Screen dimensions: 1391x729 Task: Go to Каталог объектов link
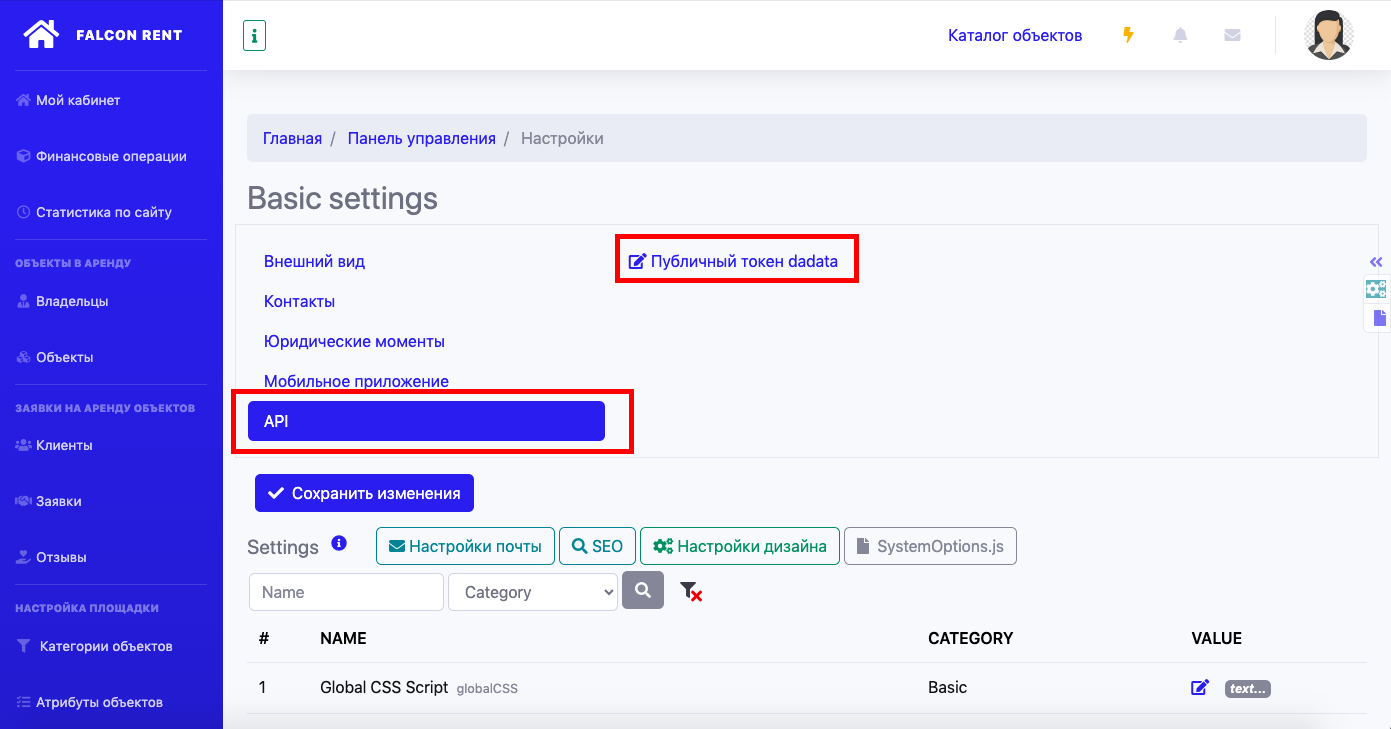[1014, 35]
